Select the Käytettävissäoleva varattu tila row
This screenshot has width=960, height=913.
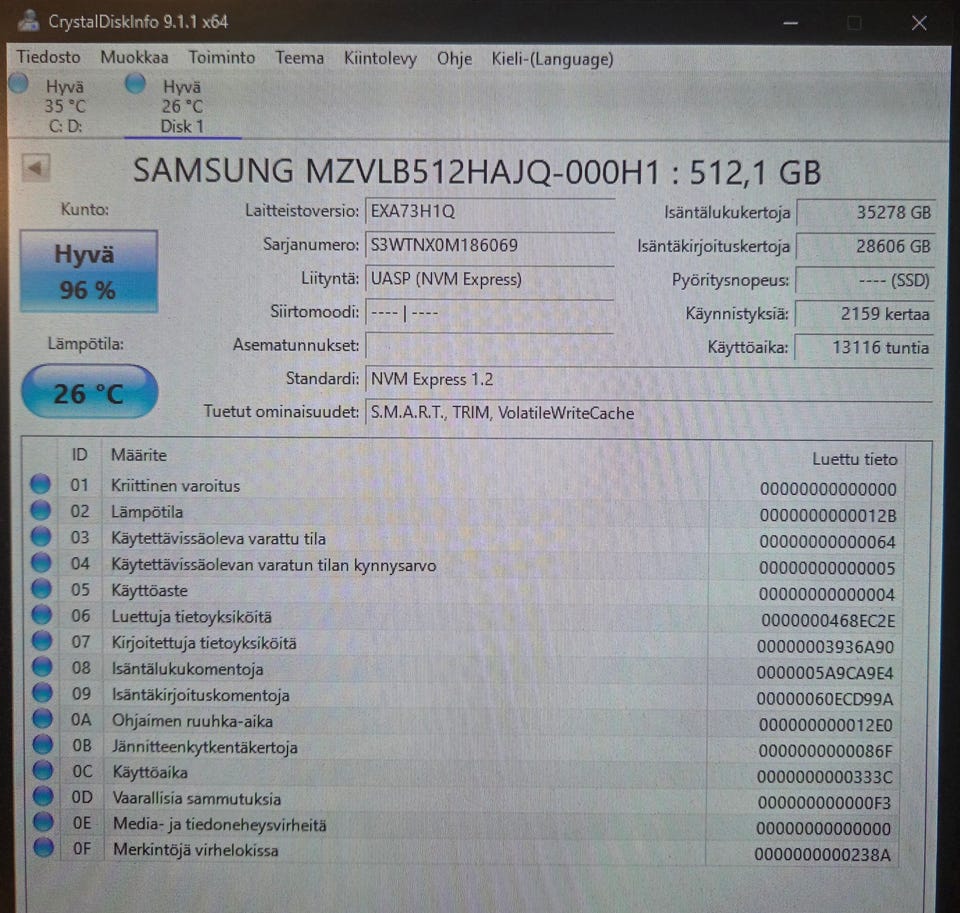pos(463,539)
